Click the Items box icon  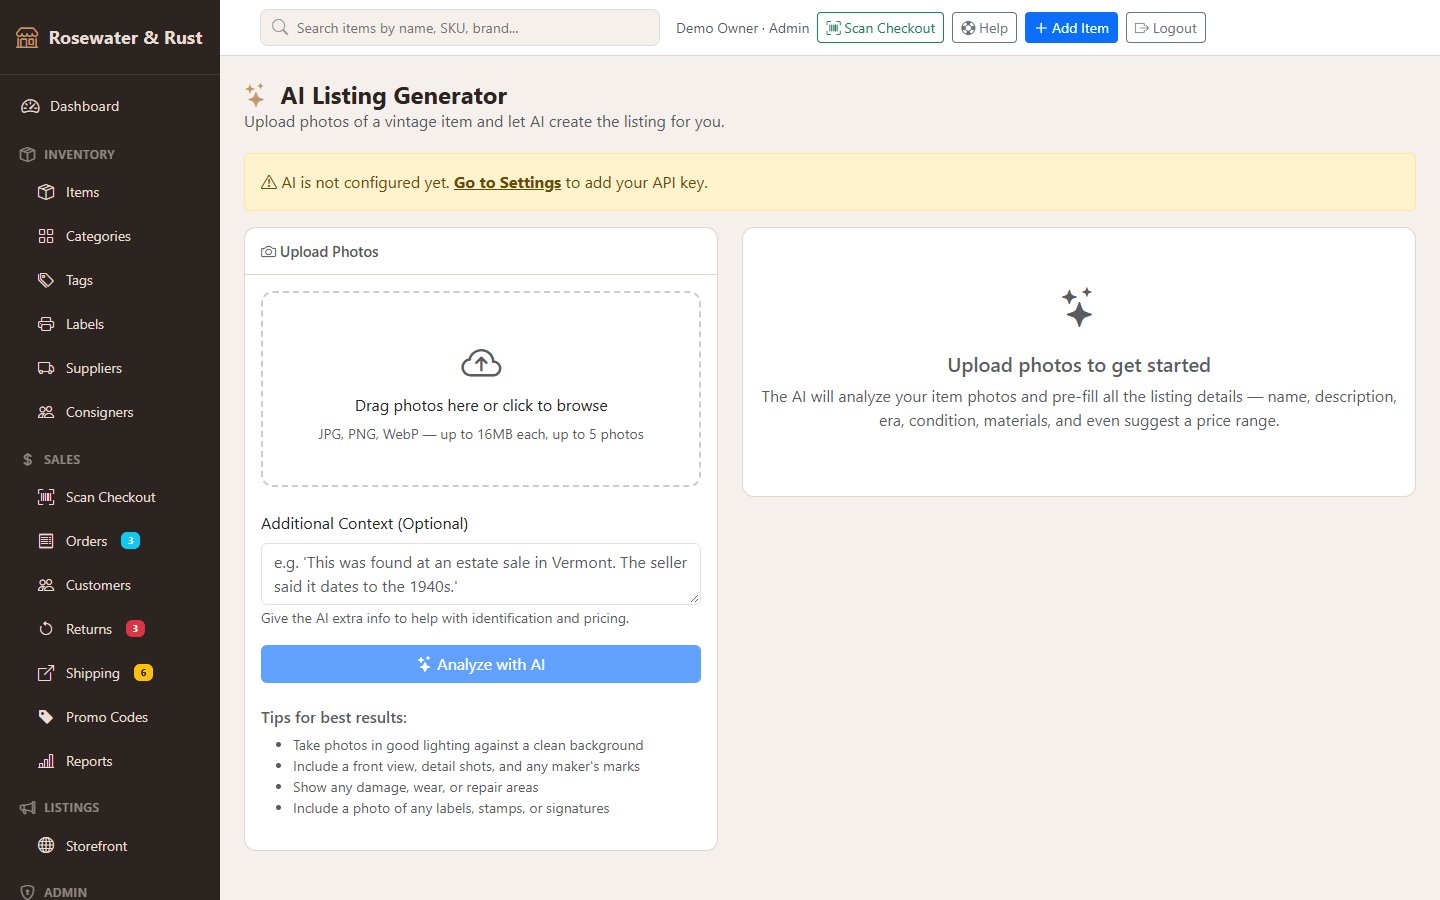tap(46, 192)
